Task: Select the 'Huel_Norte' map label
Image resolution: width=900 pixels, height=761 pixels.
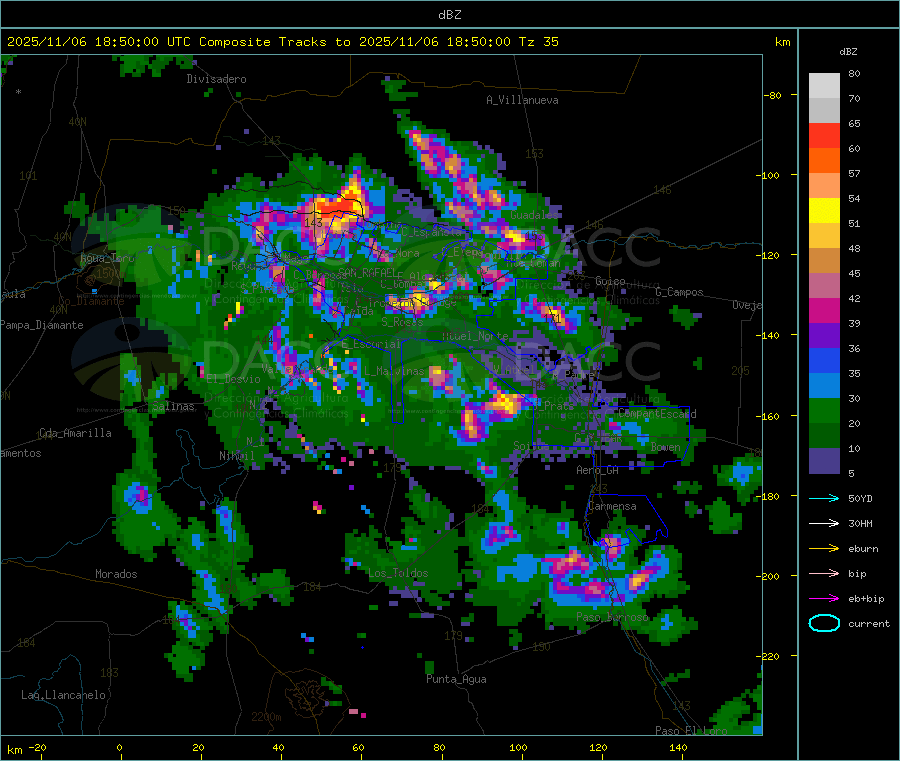Action: [x=475, y=336]
